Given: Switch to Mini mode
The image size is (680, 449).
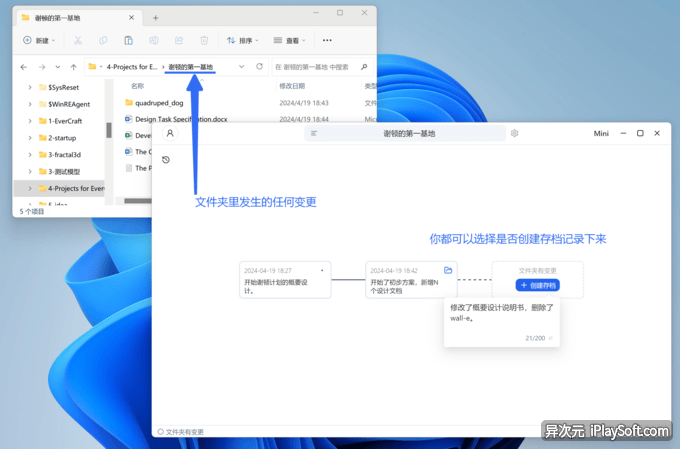Looking at the screenshot, I should coord(601,133).
